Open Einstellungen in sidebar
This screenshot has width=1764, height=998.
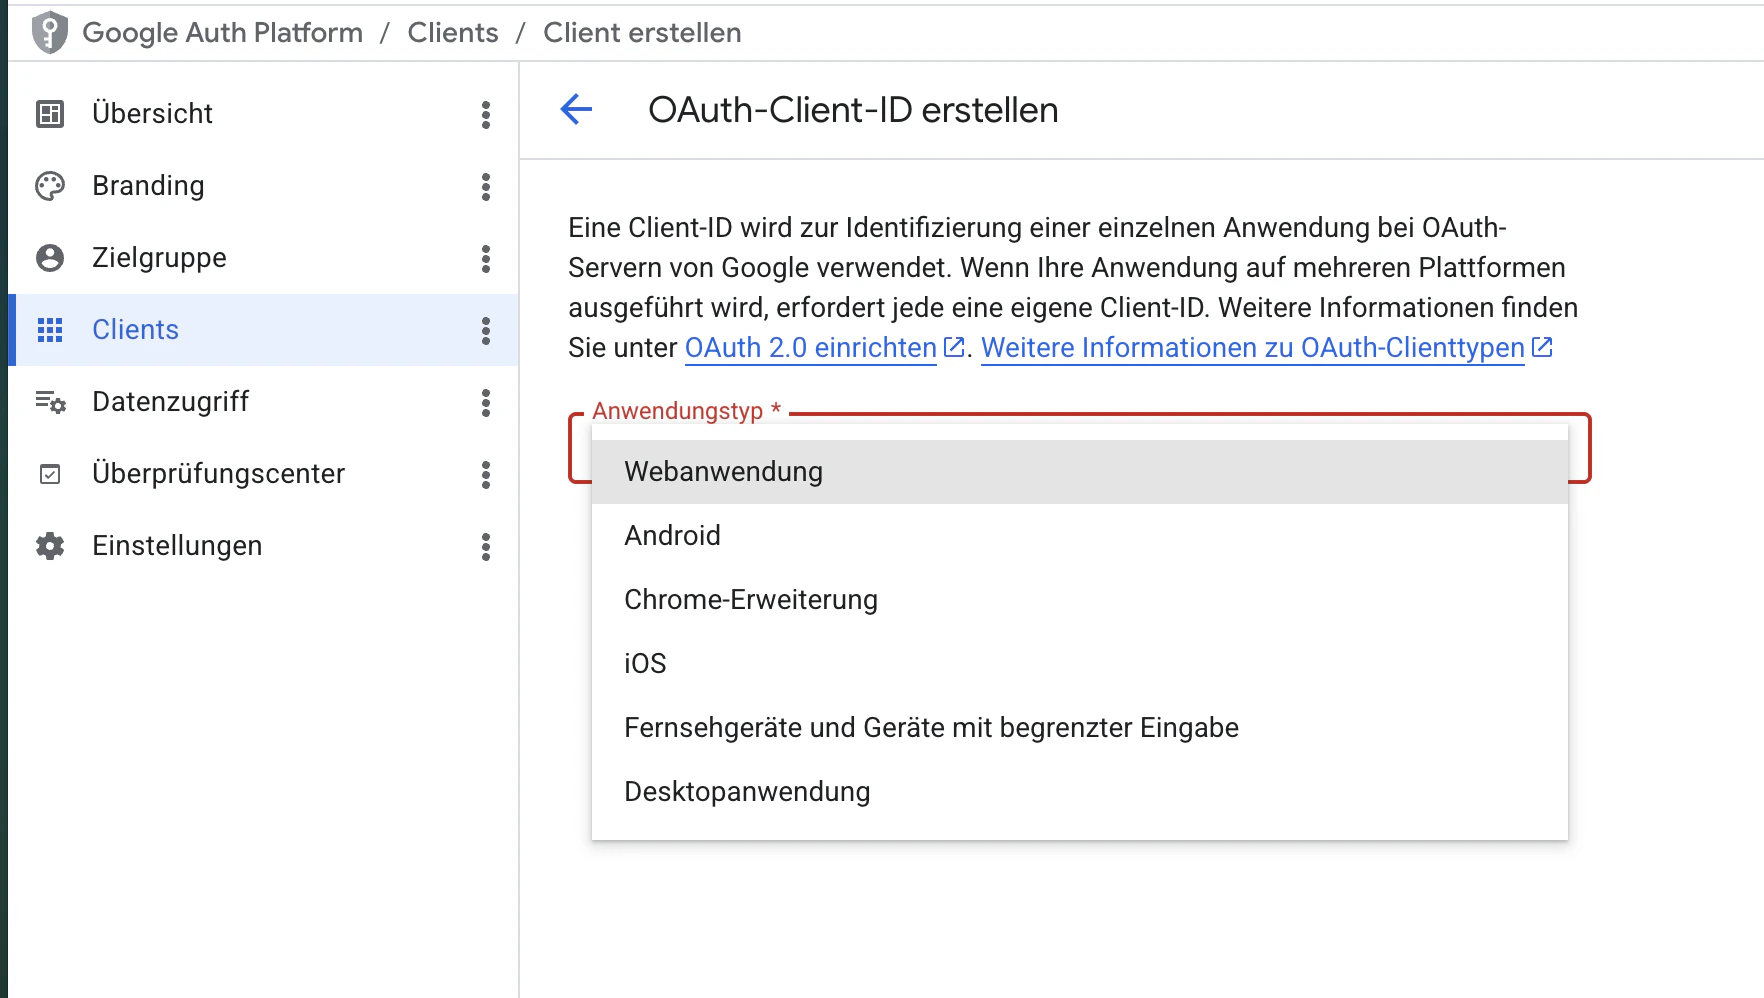pyautogui.click(x=264, y=546)
